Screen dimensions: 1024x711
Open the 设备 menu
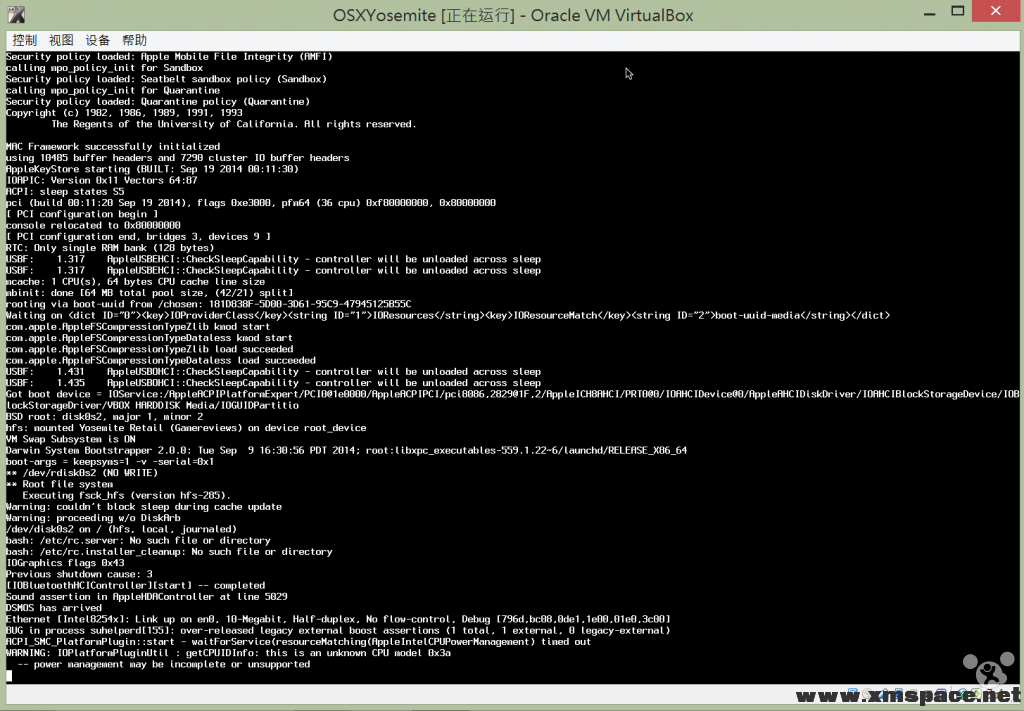pos(98,40)
